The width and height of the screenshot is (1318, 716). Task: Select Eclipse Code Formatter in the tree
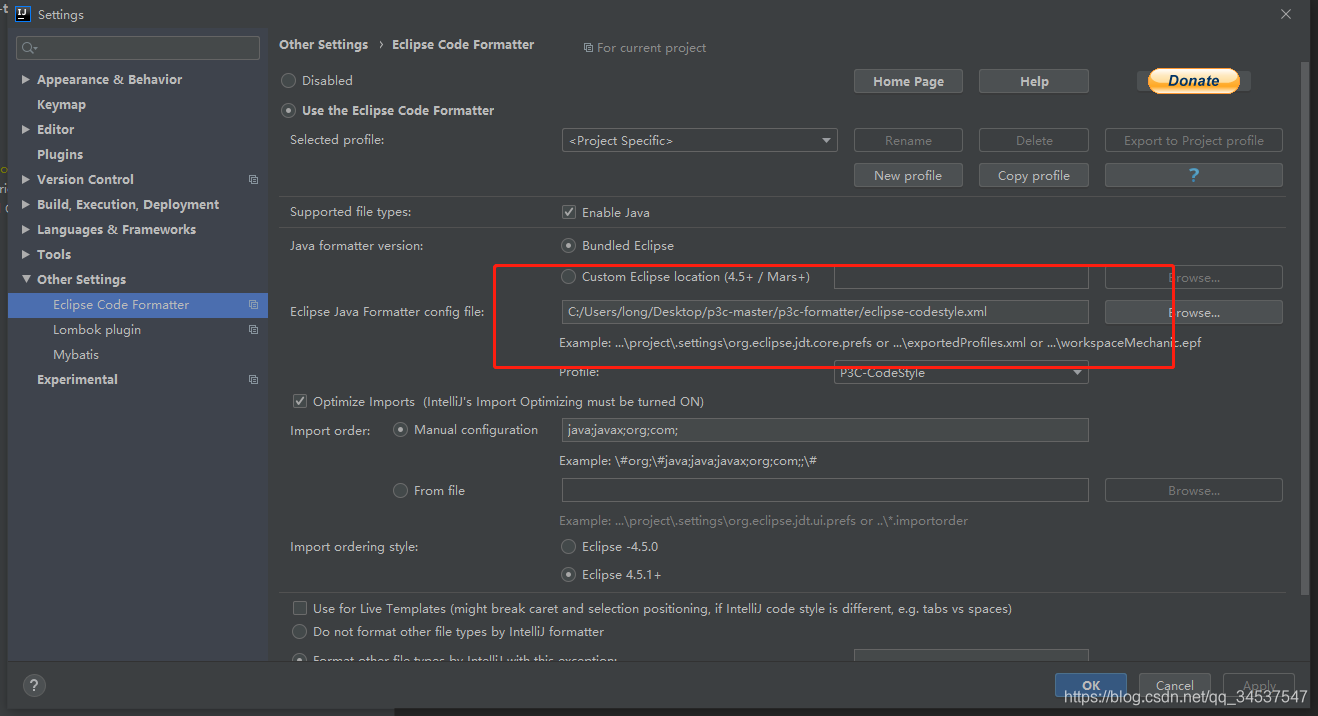point(138,305)
